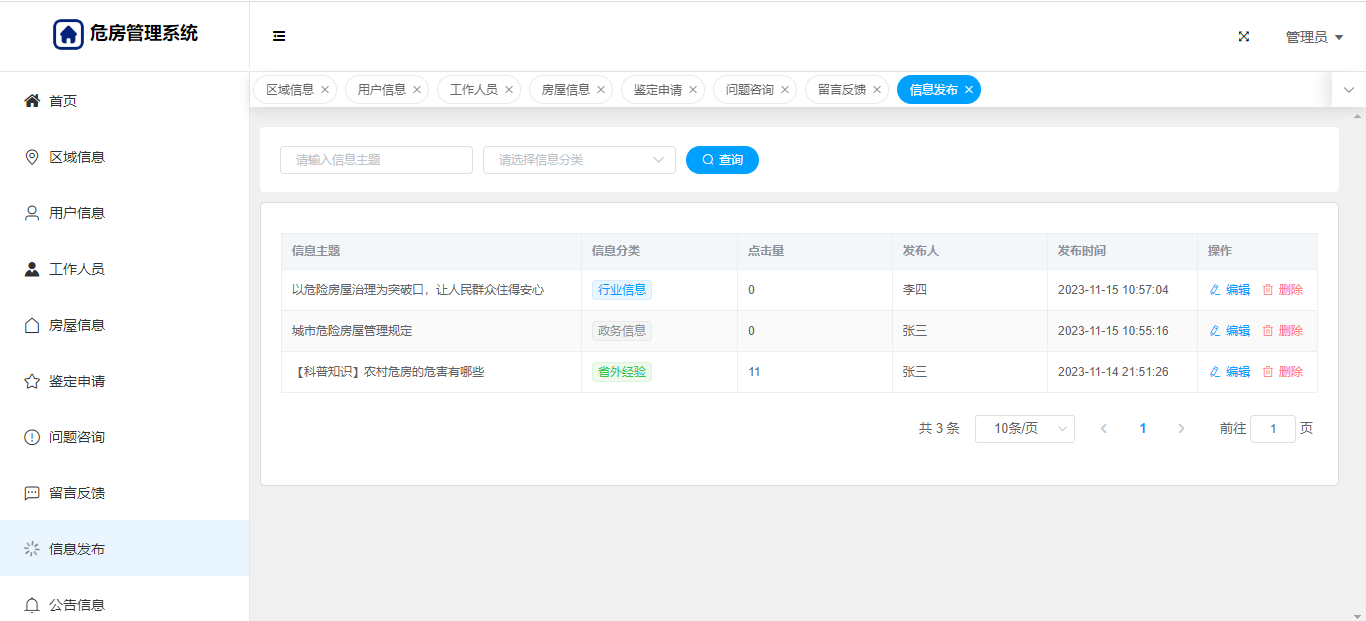Screen dimensions: 1366x621
Task: Click the home icon beside 首页
Action: (32, 101)
